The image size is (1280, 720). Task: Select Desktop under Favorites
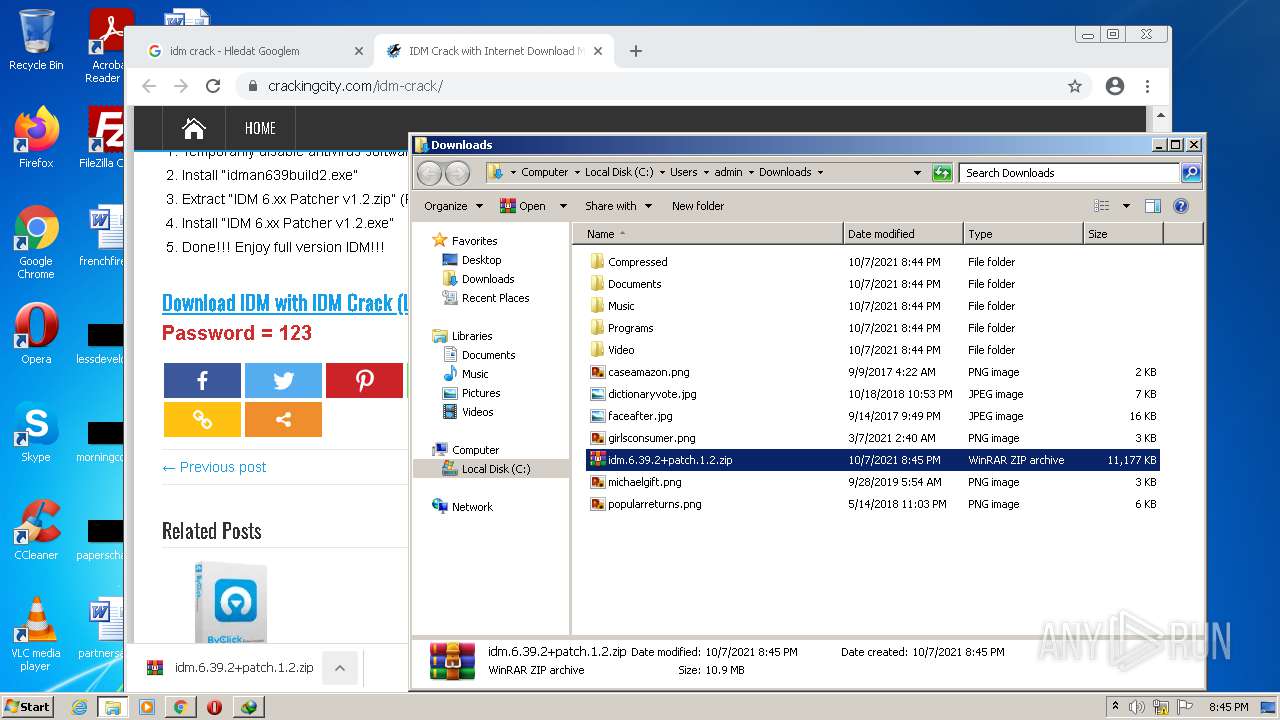pos(481,260)
